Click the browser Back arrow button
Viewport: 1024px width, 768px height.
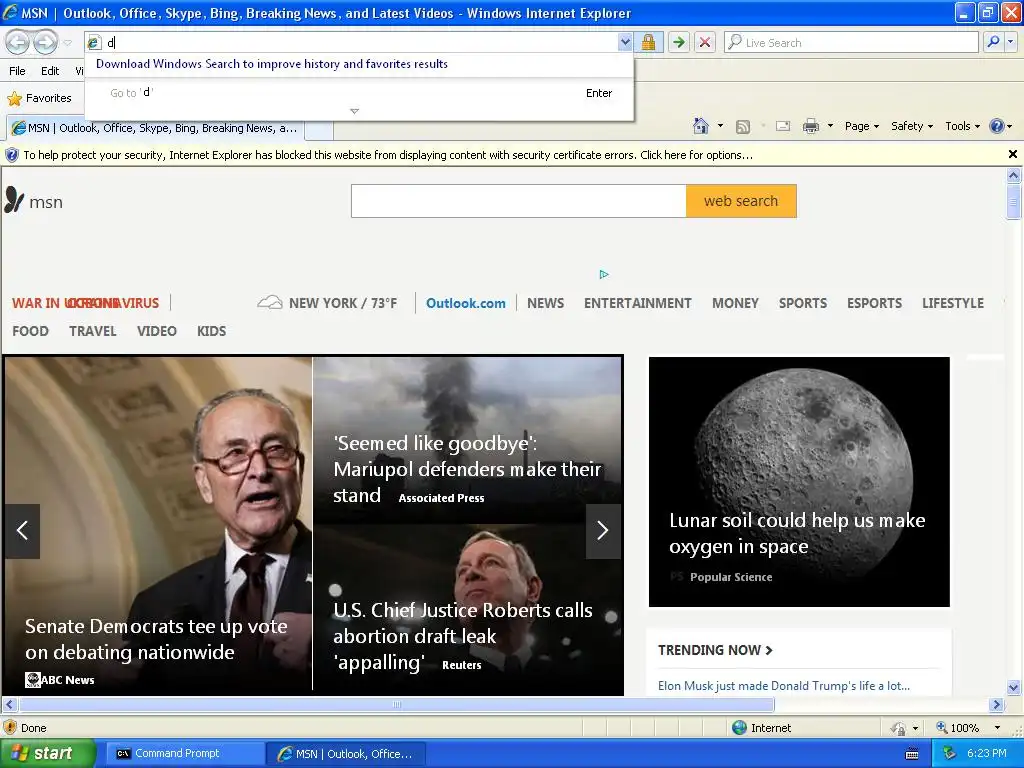click(x=18, y=42)
